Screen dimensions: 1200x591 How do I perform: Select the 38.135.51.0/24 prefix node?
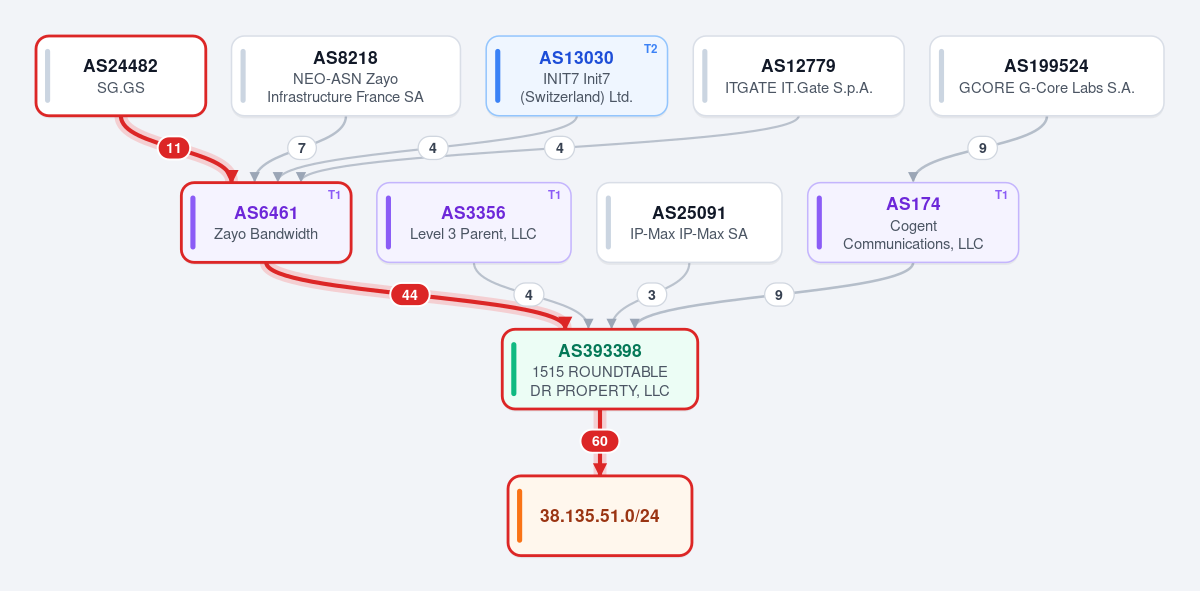(x=600, y=516)
